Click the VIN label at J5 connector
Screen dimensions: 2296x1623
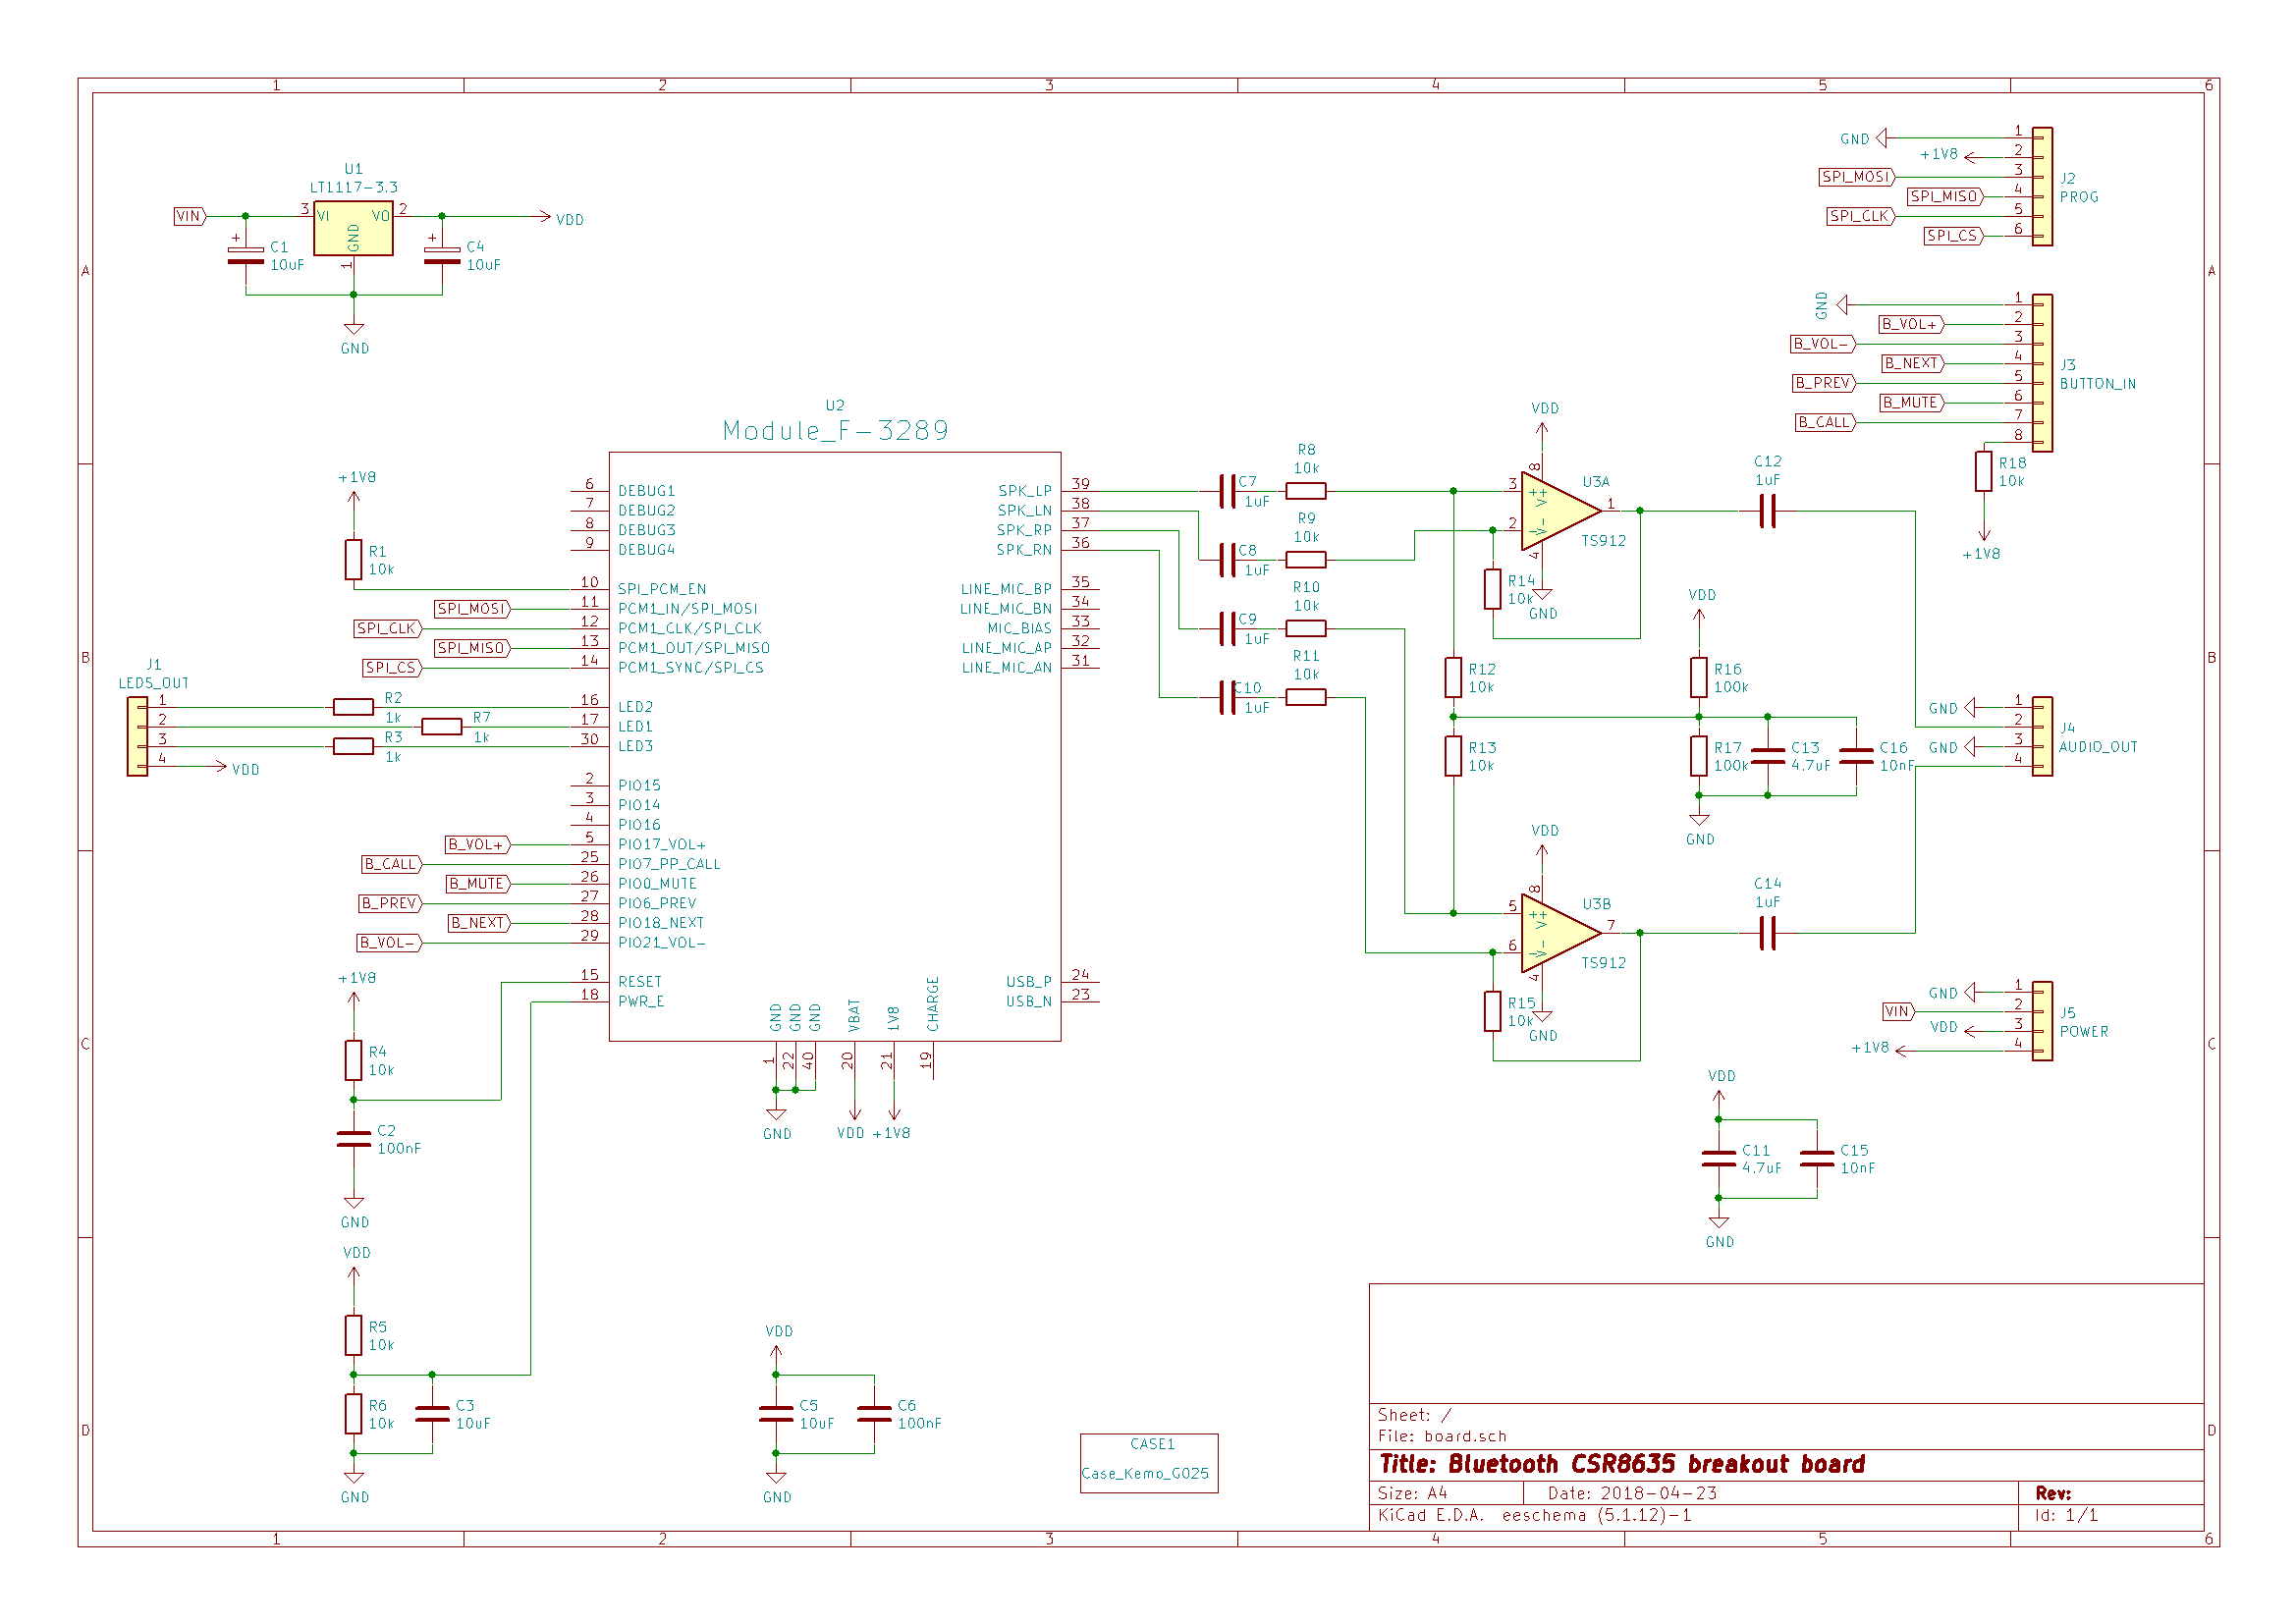tap(1898, 1011)
